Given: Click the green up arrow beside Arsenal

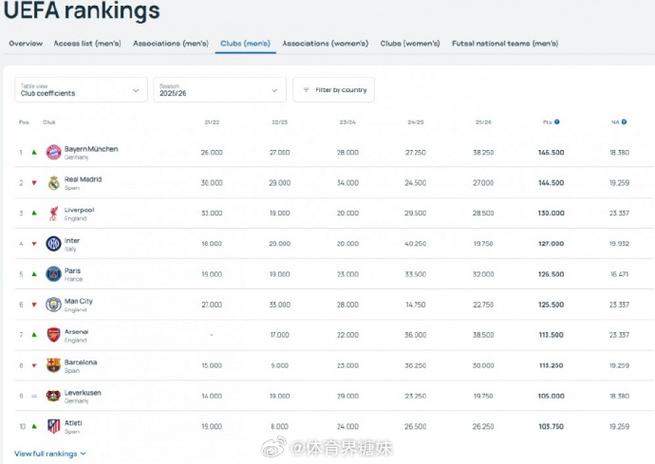Looking at the screenshot, I should tap(34, 335).
